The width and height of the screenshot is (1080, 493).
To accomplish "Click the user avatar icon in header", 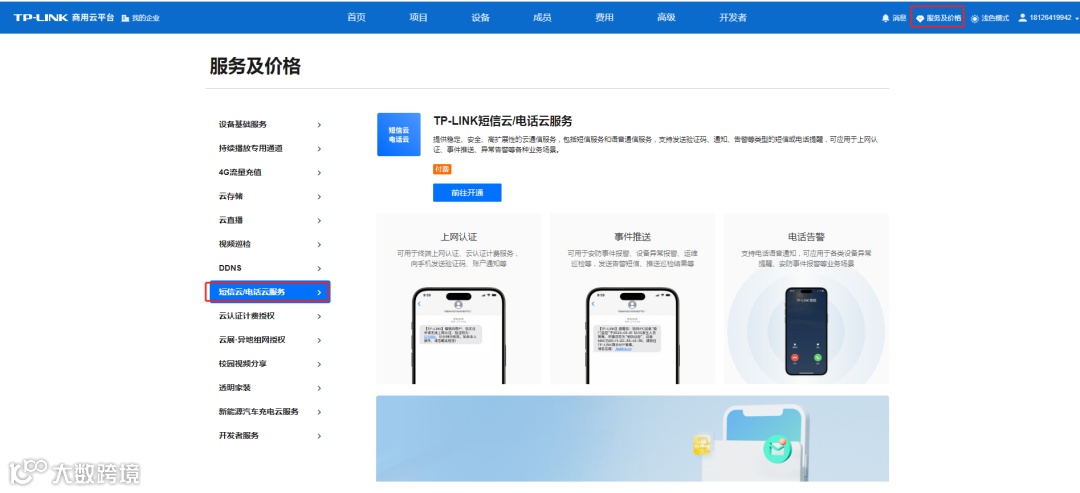I will [x=1023, y=18].
